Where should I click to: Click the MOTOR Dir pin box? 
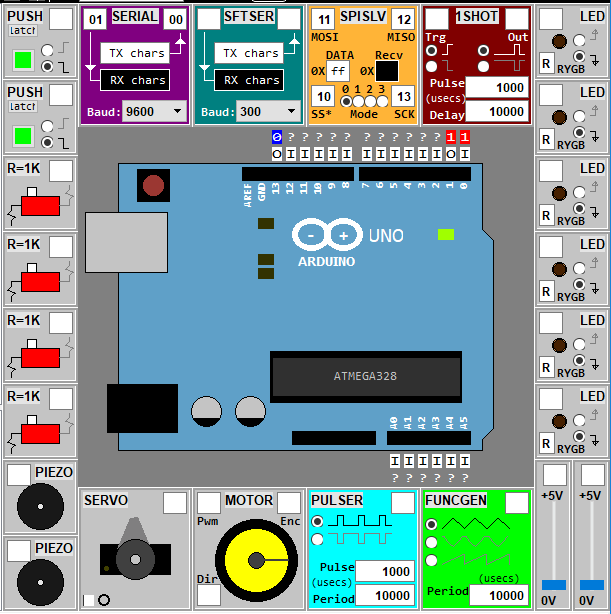(x=209, y=595)
